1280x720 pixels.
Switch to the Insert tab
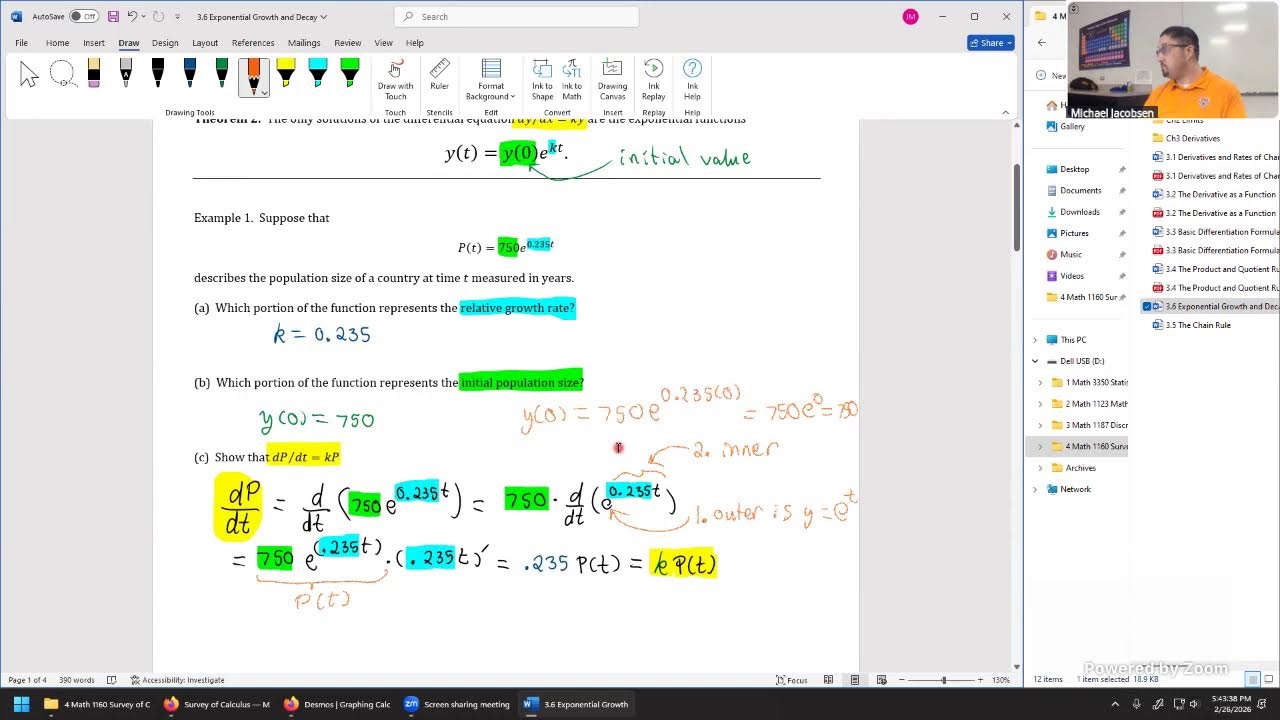click(94, 43)
